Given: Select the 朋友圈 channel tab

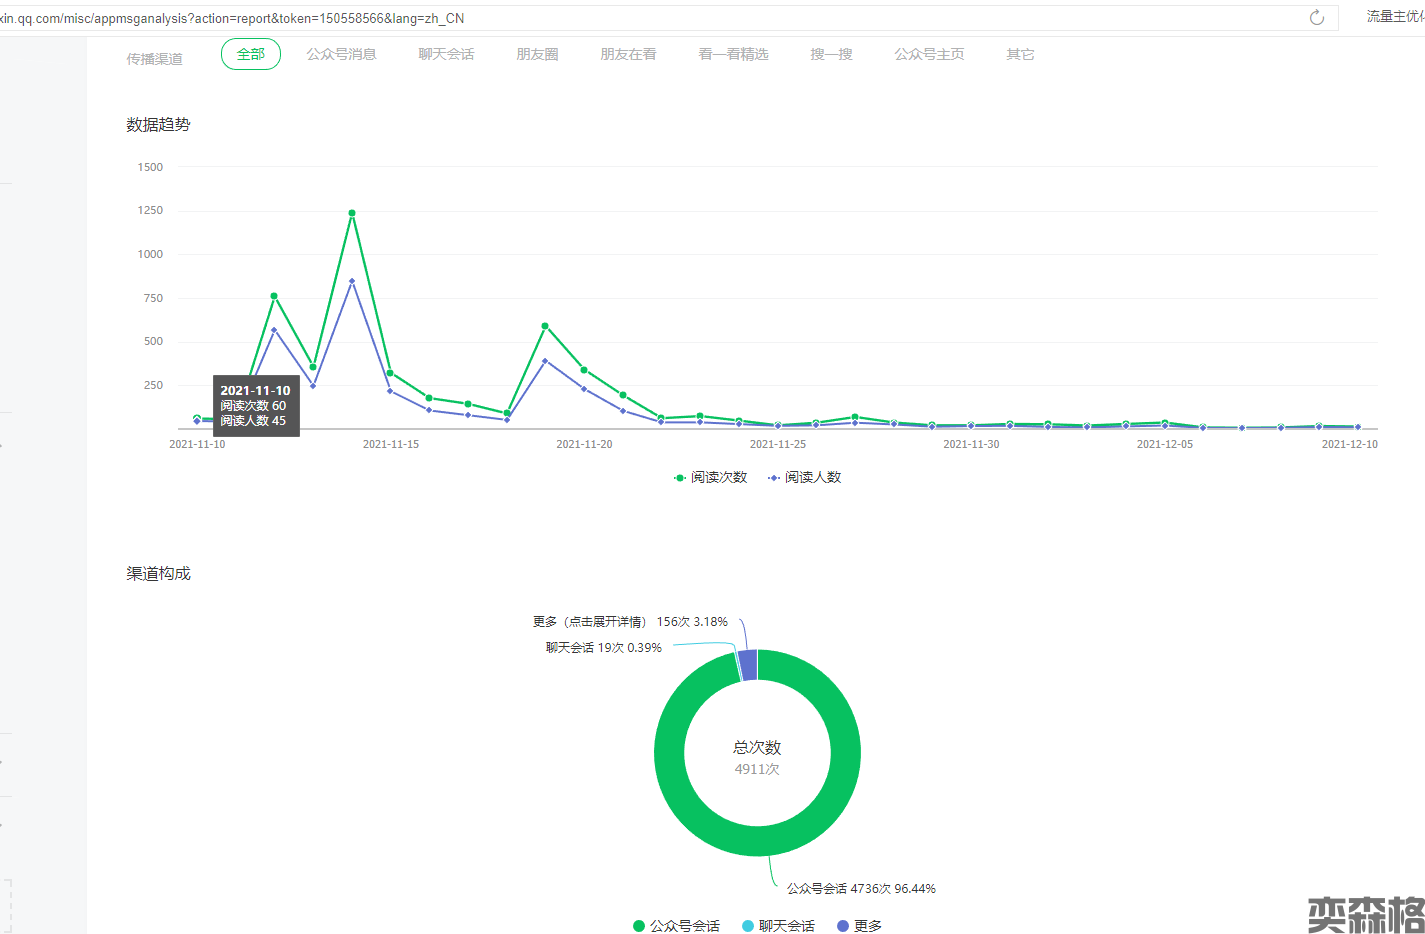Looking at the screenshot, I should (537, 54).
